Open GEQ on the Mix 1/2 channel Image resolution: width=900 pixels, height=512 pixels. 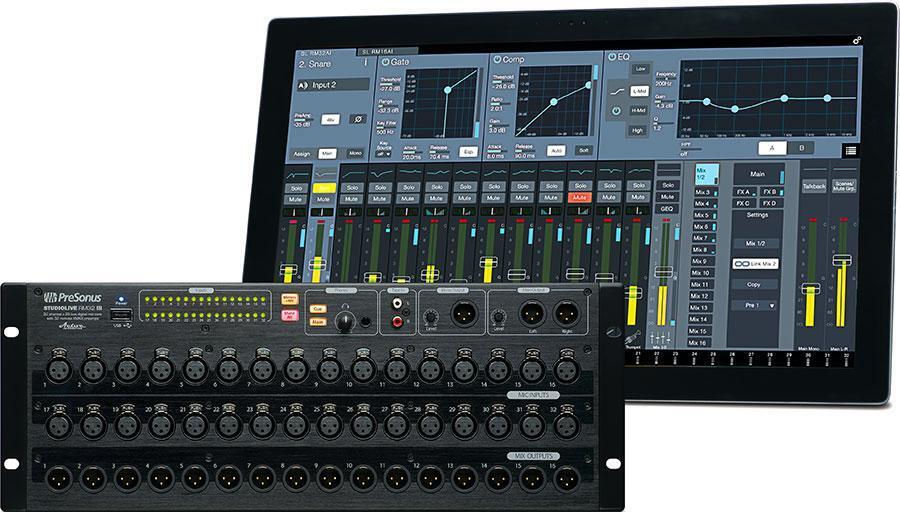pyautogui.click(x=668, y=209)
